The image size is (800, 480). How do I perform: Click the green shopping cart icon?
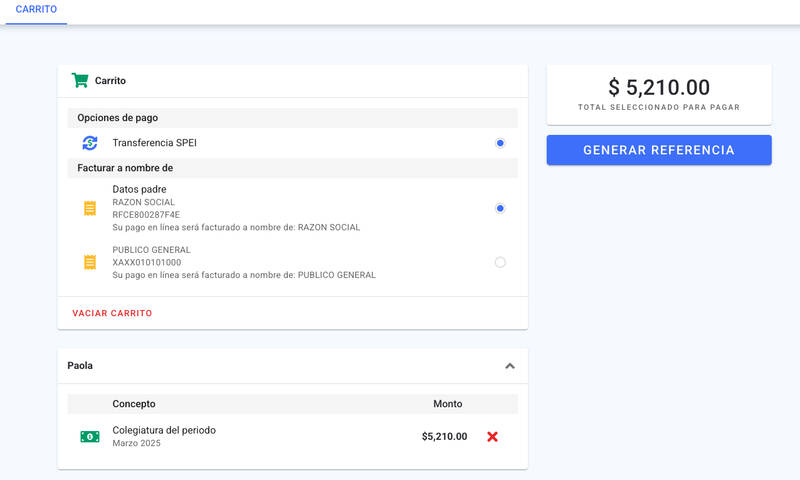click(80, 80)
